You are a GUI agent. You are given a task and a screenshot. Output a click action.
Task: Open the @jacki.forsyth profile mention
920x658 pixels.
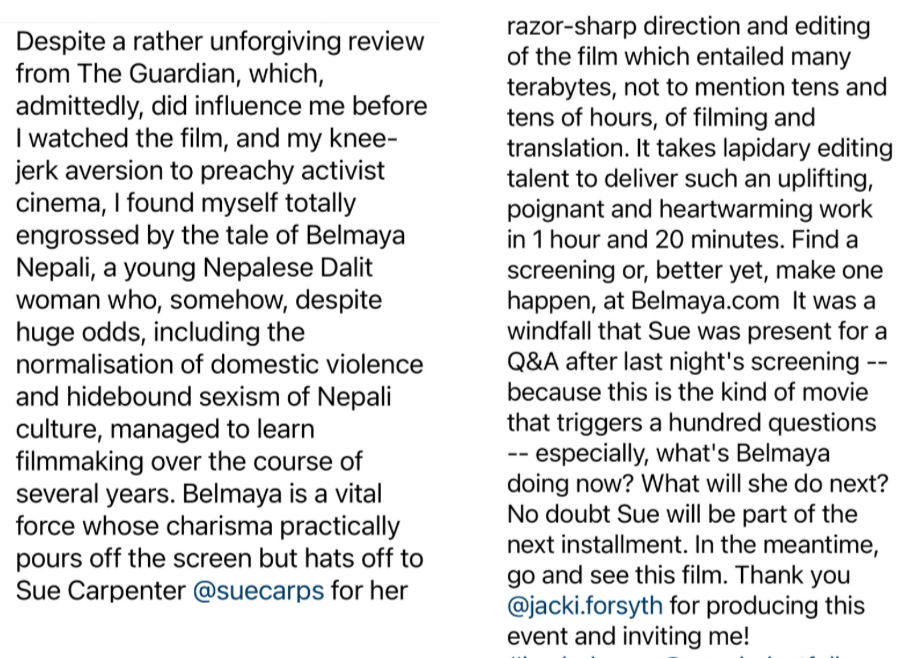pos(587,606)
